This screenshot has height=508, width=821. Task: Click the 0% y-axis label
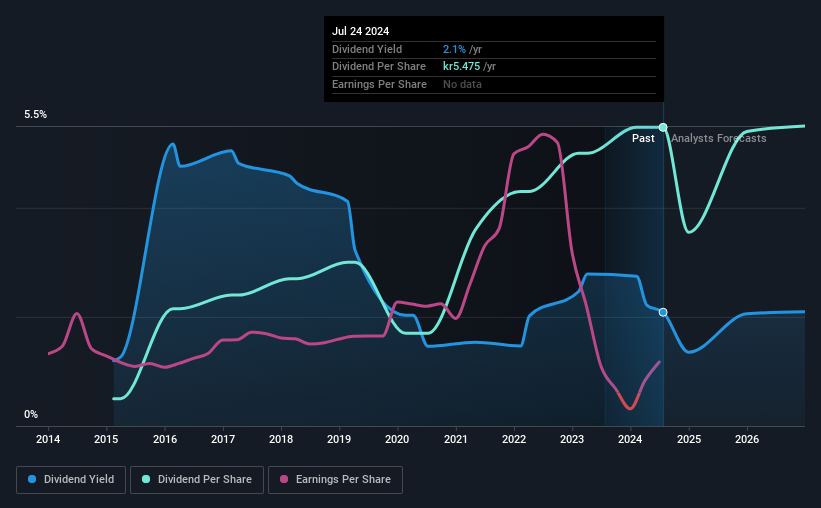coord(31,414)
